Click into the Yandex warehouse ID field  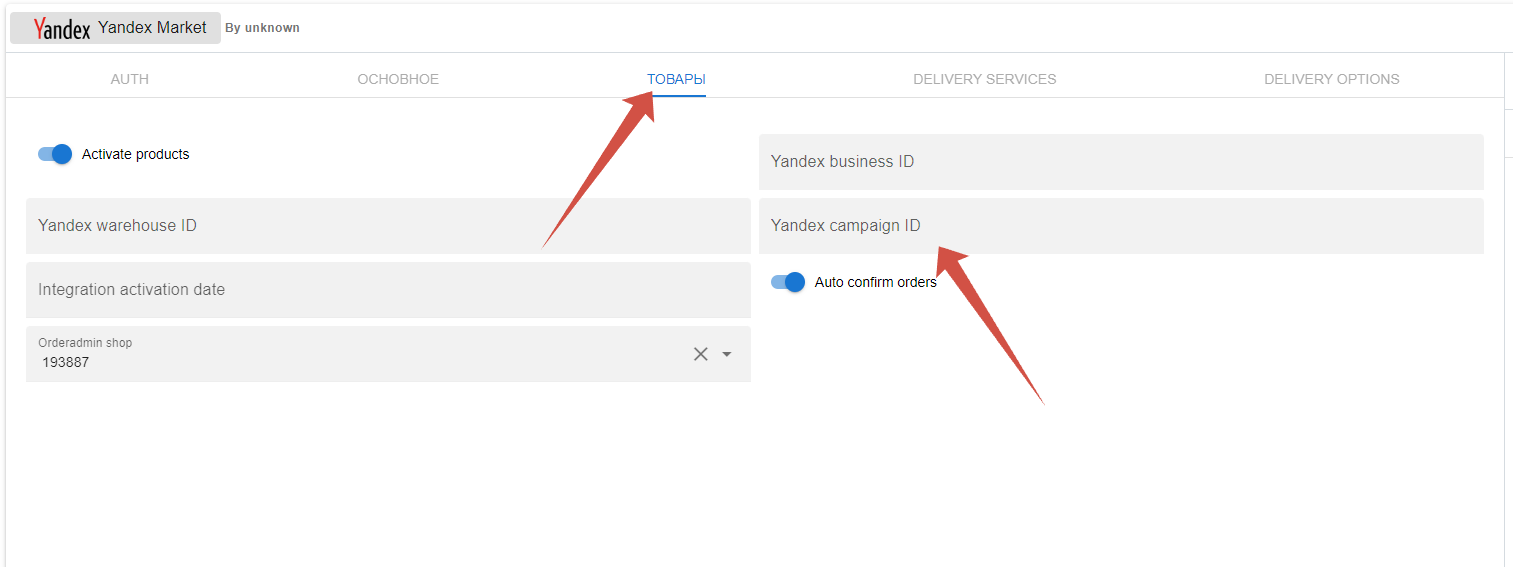click(x=388, y=226)
